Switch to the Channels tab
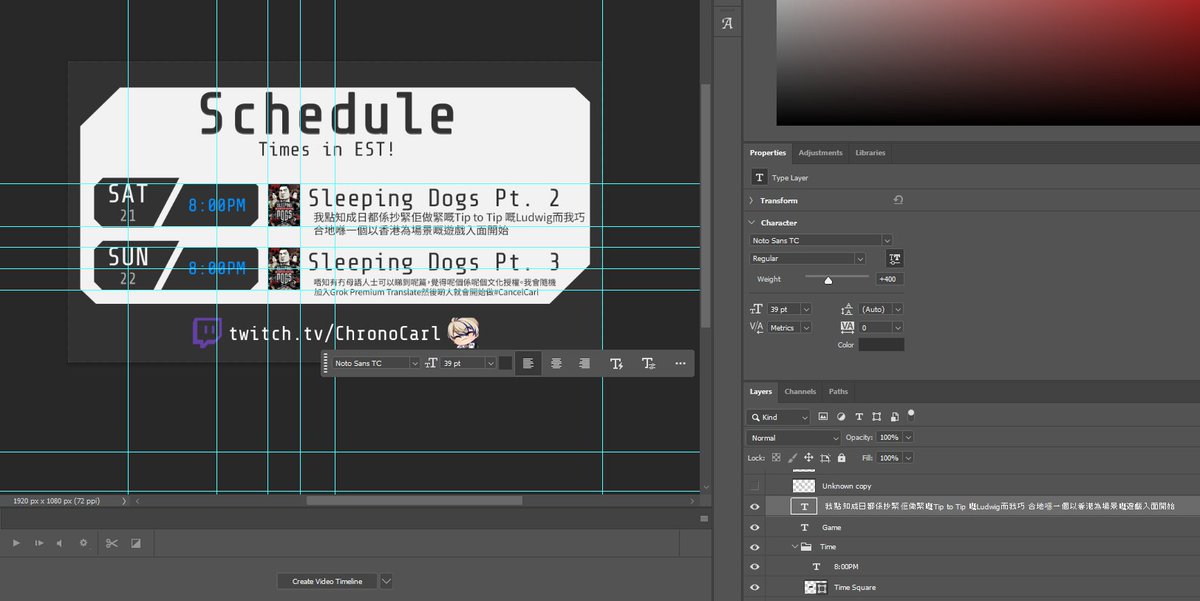Screen dimensions: 1200x601 point(800,392)
